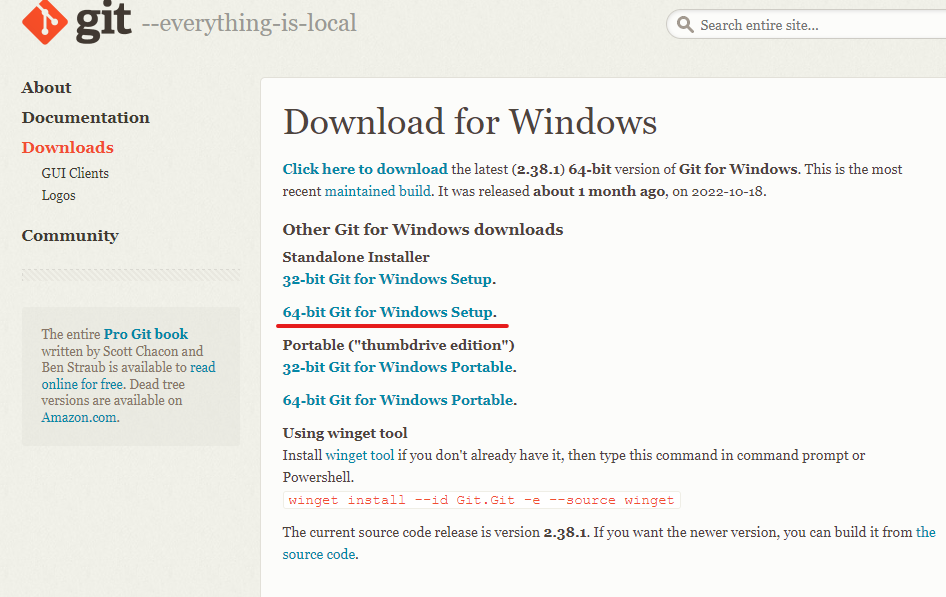This screenshot has width=946, height=597.
Task: Go to the Downloads section
Action: tap(68, 148)
